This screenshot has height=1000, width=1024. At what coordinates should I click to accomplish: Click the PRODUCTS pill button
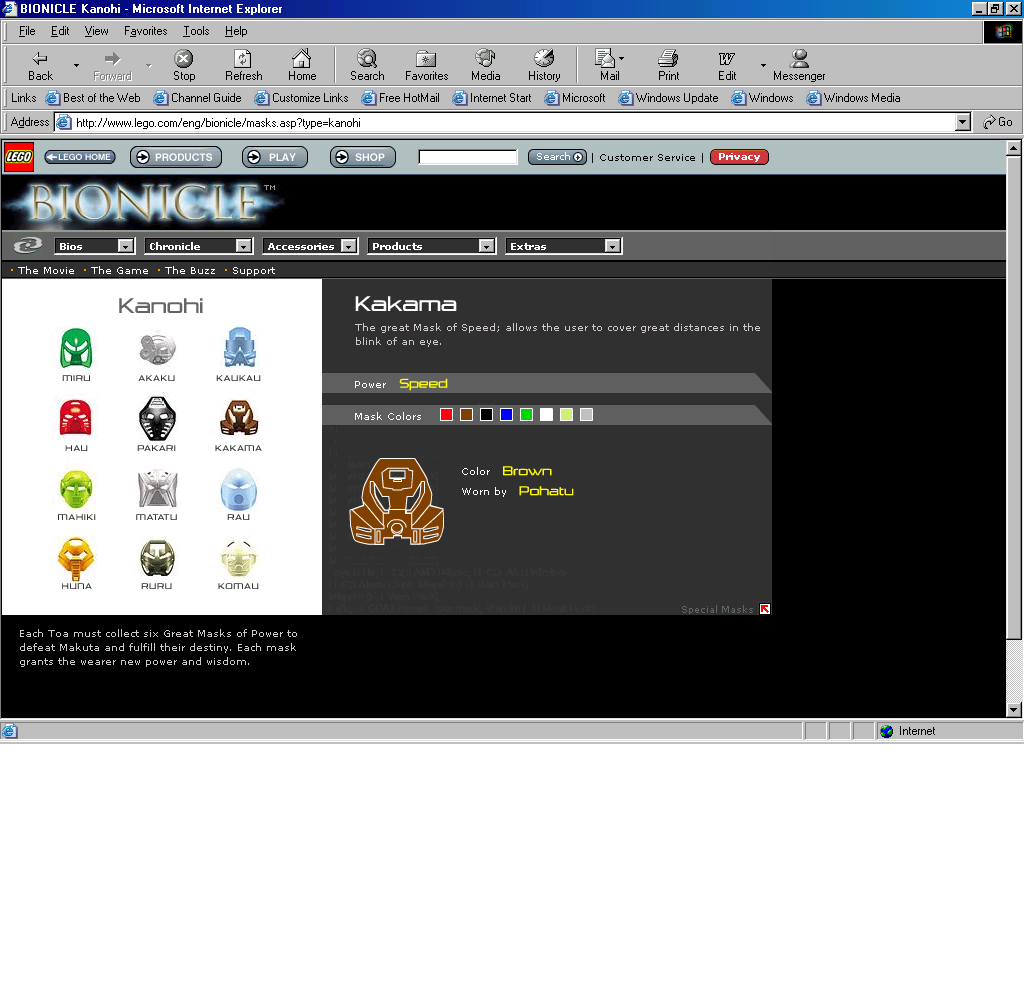(x=176, y=157)
